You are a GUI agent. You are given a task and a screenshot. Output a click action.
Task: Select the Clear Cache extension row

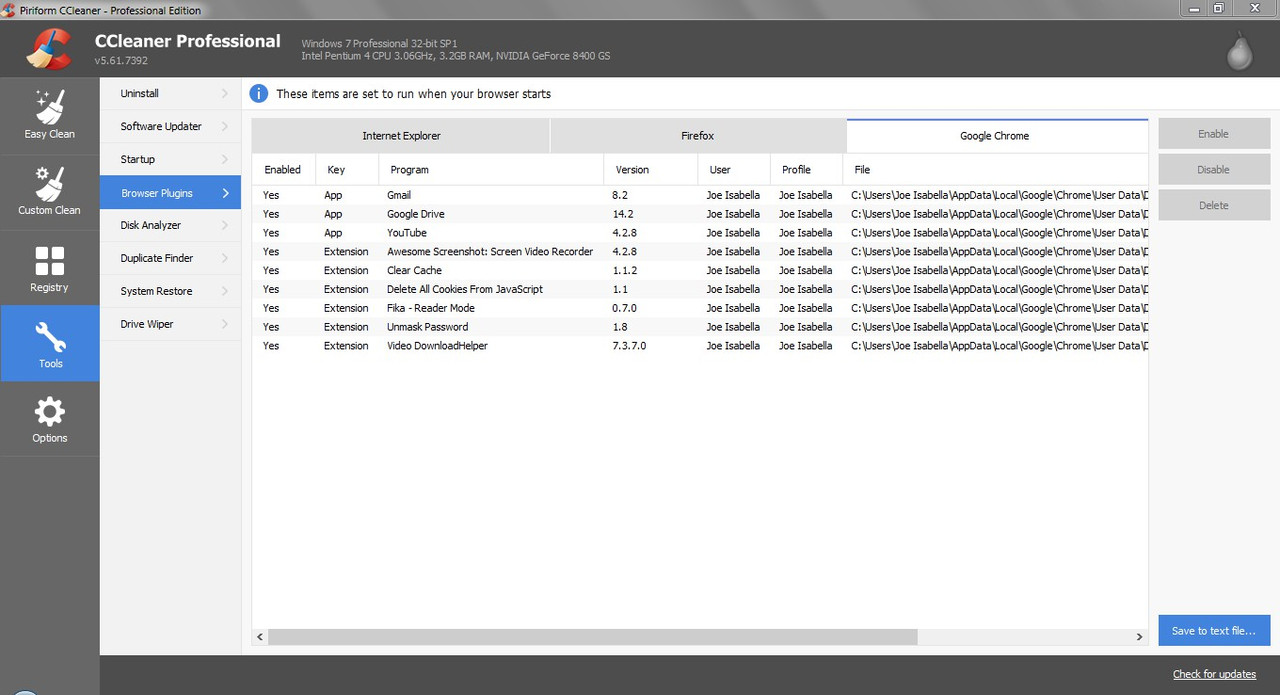(x=700, y=270)
